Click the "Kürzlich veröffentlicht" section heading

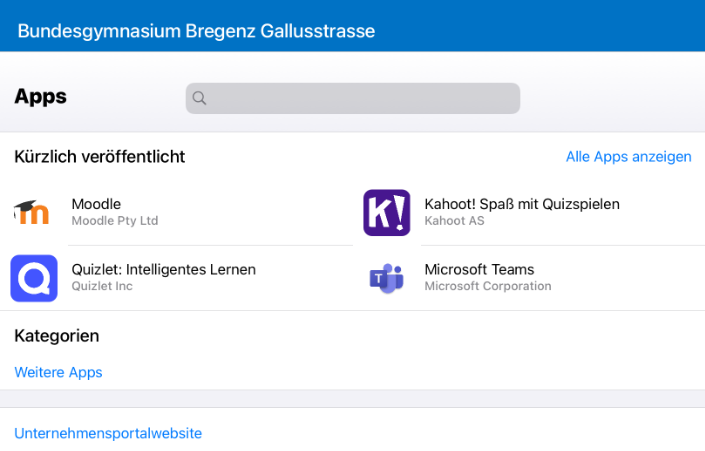click(100, 157)
